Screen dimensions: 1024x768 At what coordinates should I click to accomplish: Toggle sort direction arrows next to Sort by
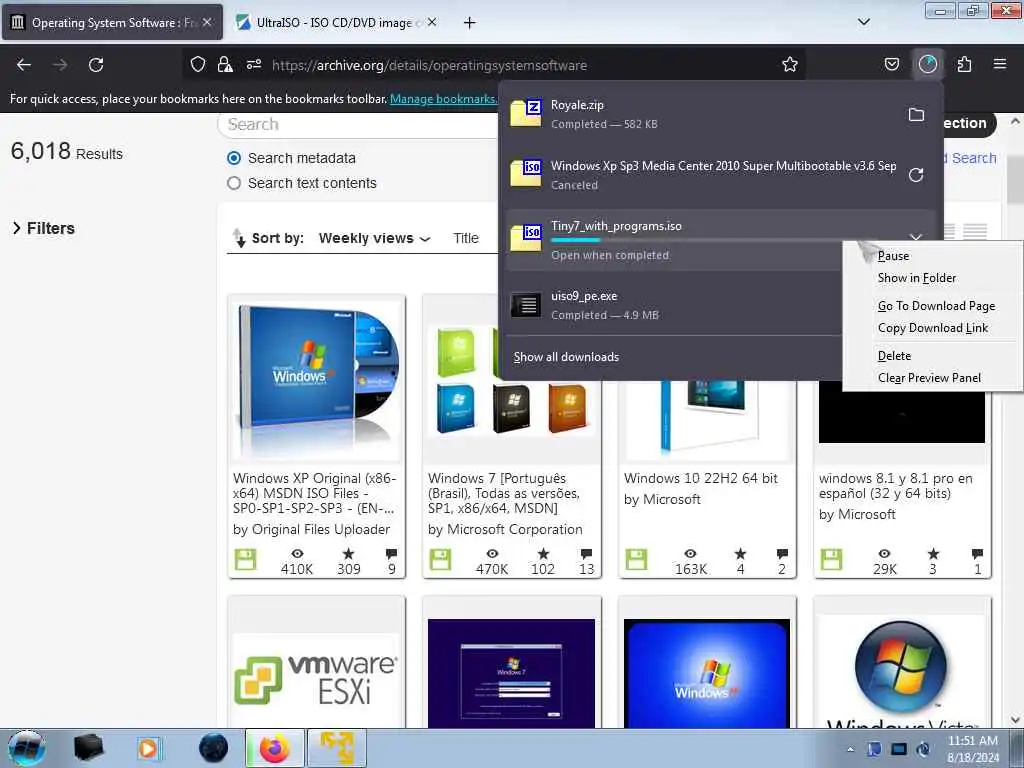point(239,238)
